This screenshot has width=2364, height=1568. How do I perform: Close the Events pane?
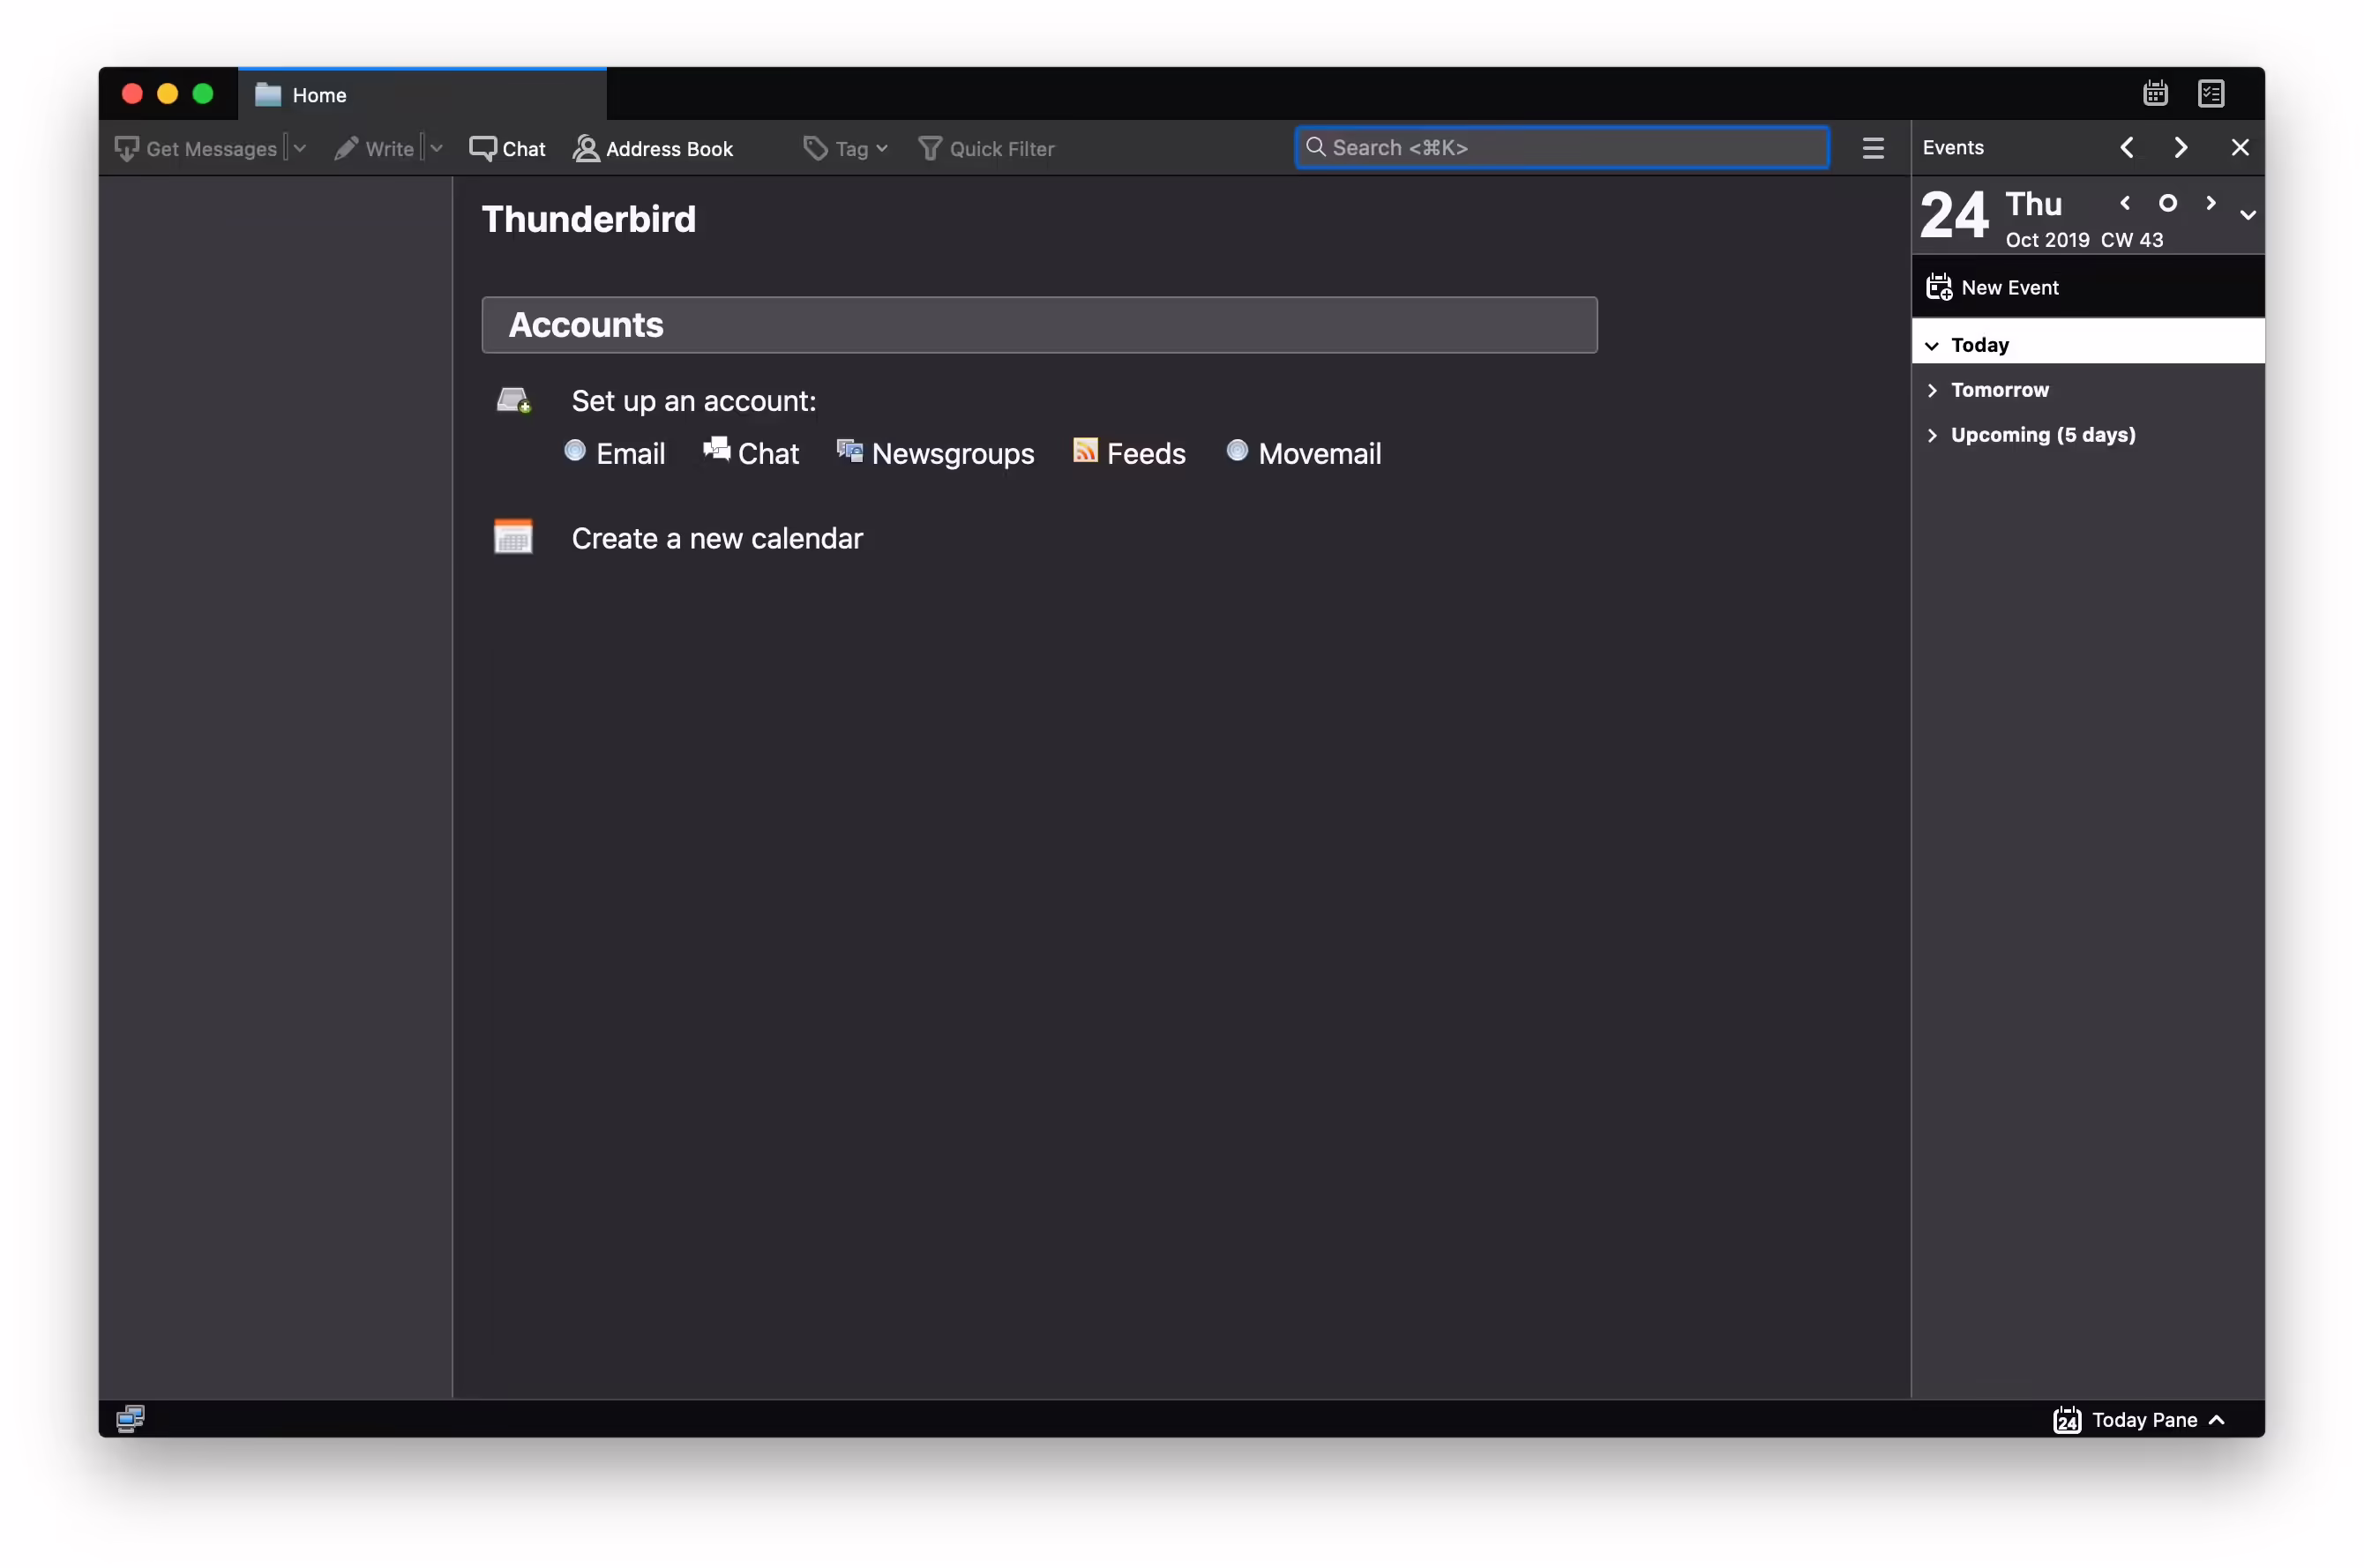coord(2240,148)
